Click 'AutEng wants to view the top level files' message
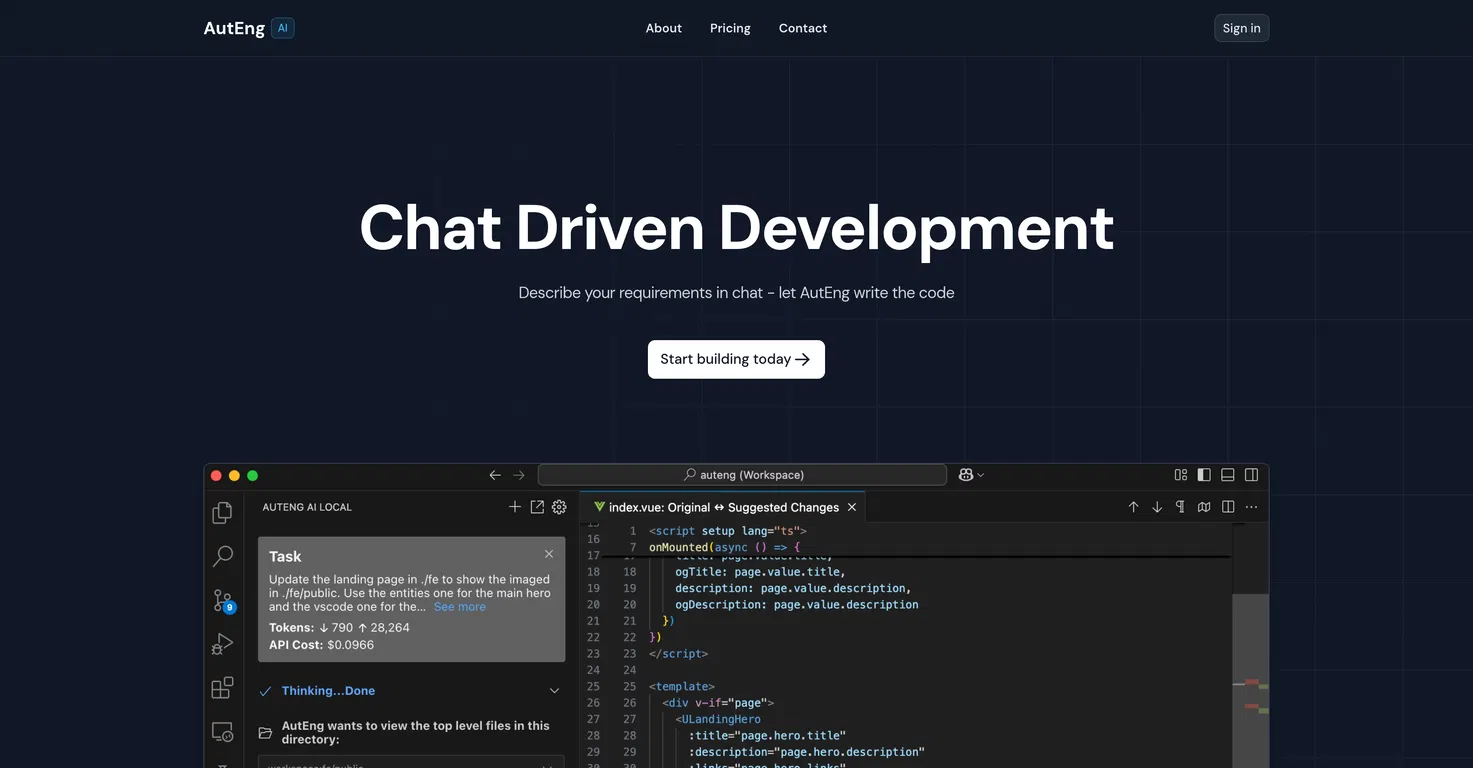This screenshot has height=768, width=1473. [416, 733]
